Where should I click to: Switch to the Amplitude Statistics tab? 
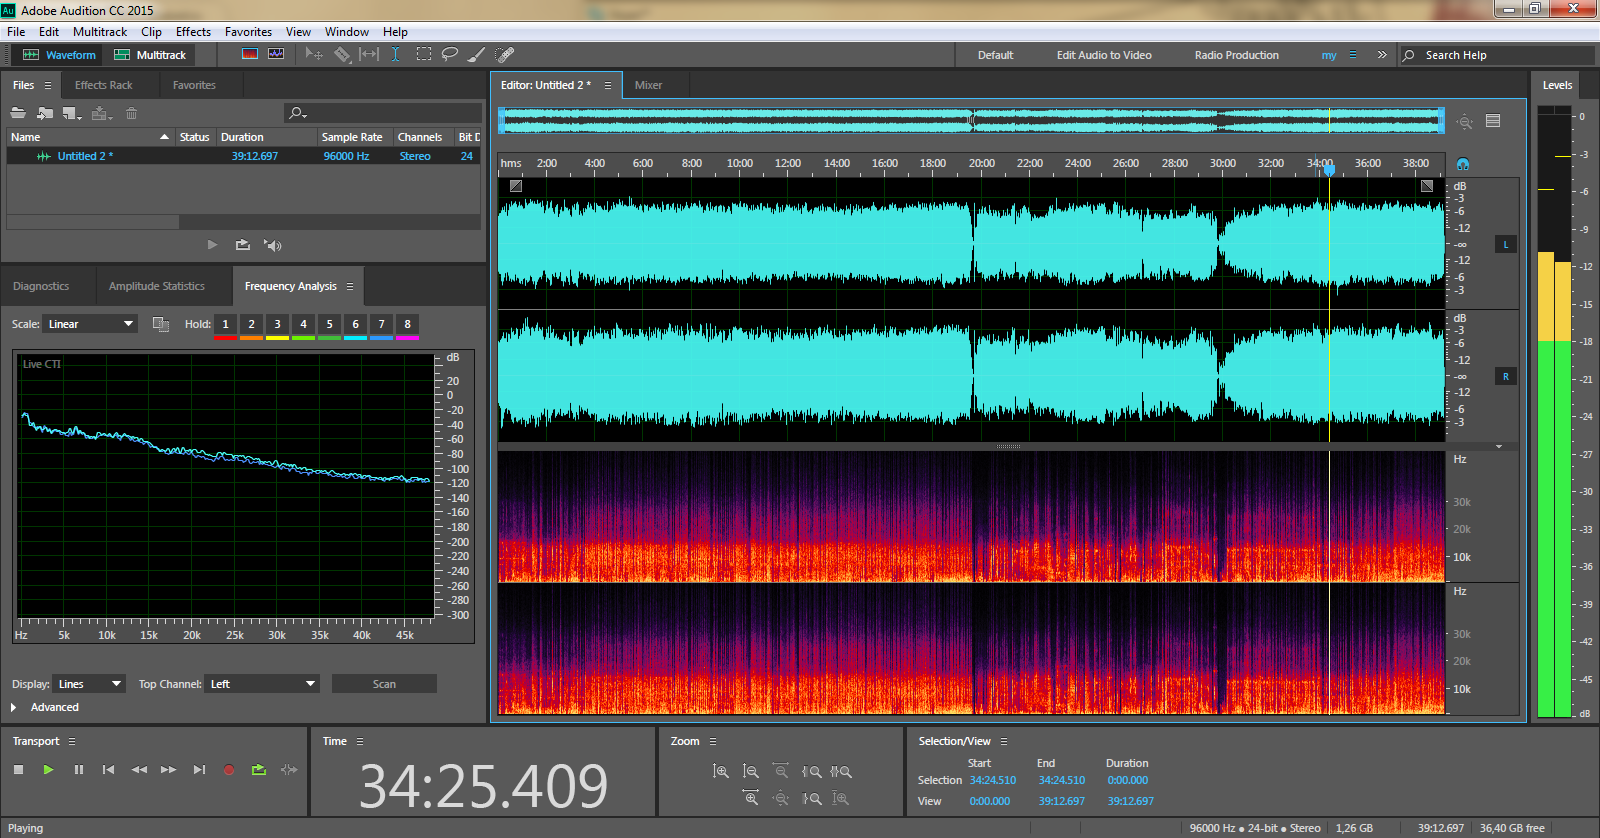157,286
